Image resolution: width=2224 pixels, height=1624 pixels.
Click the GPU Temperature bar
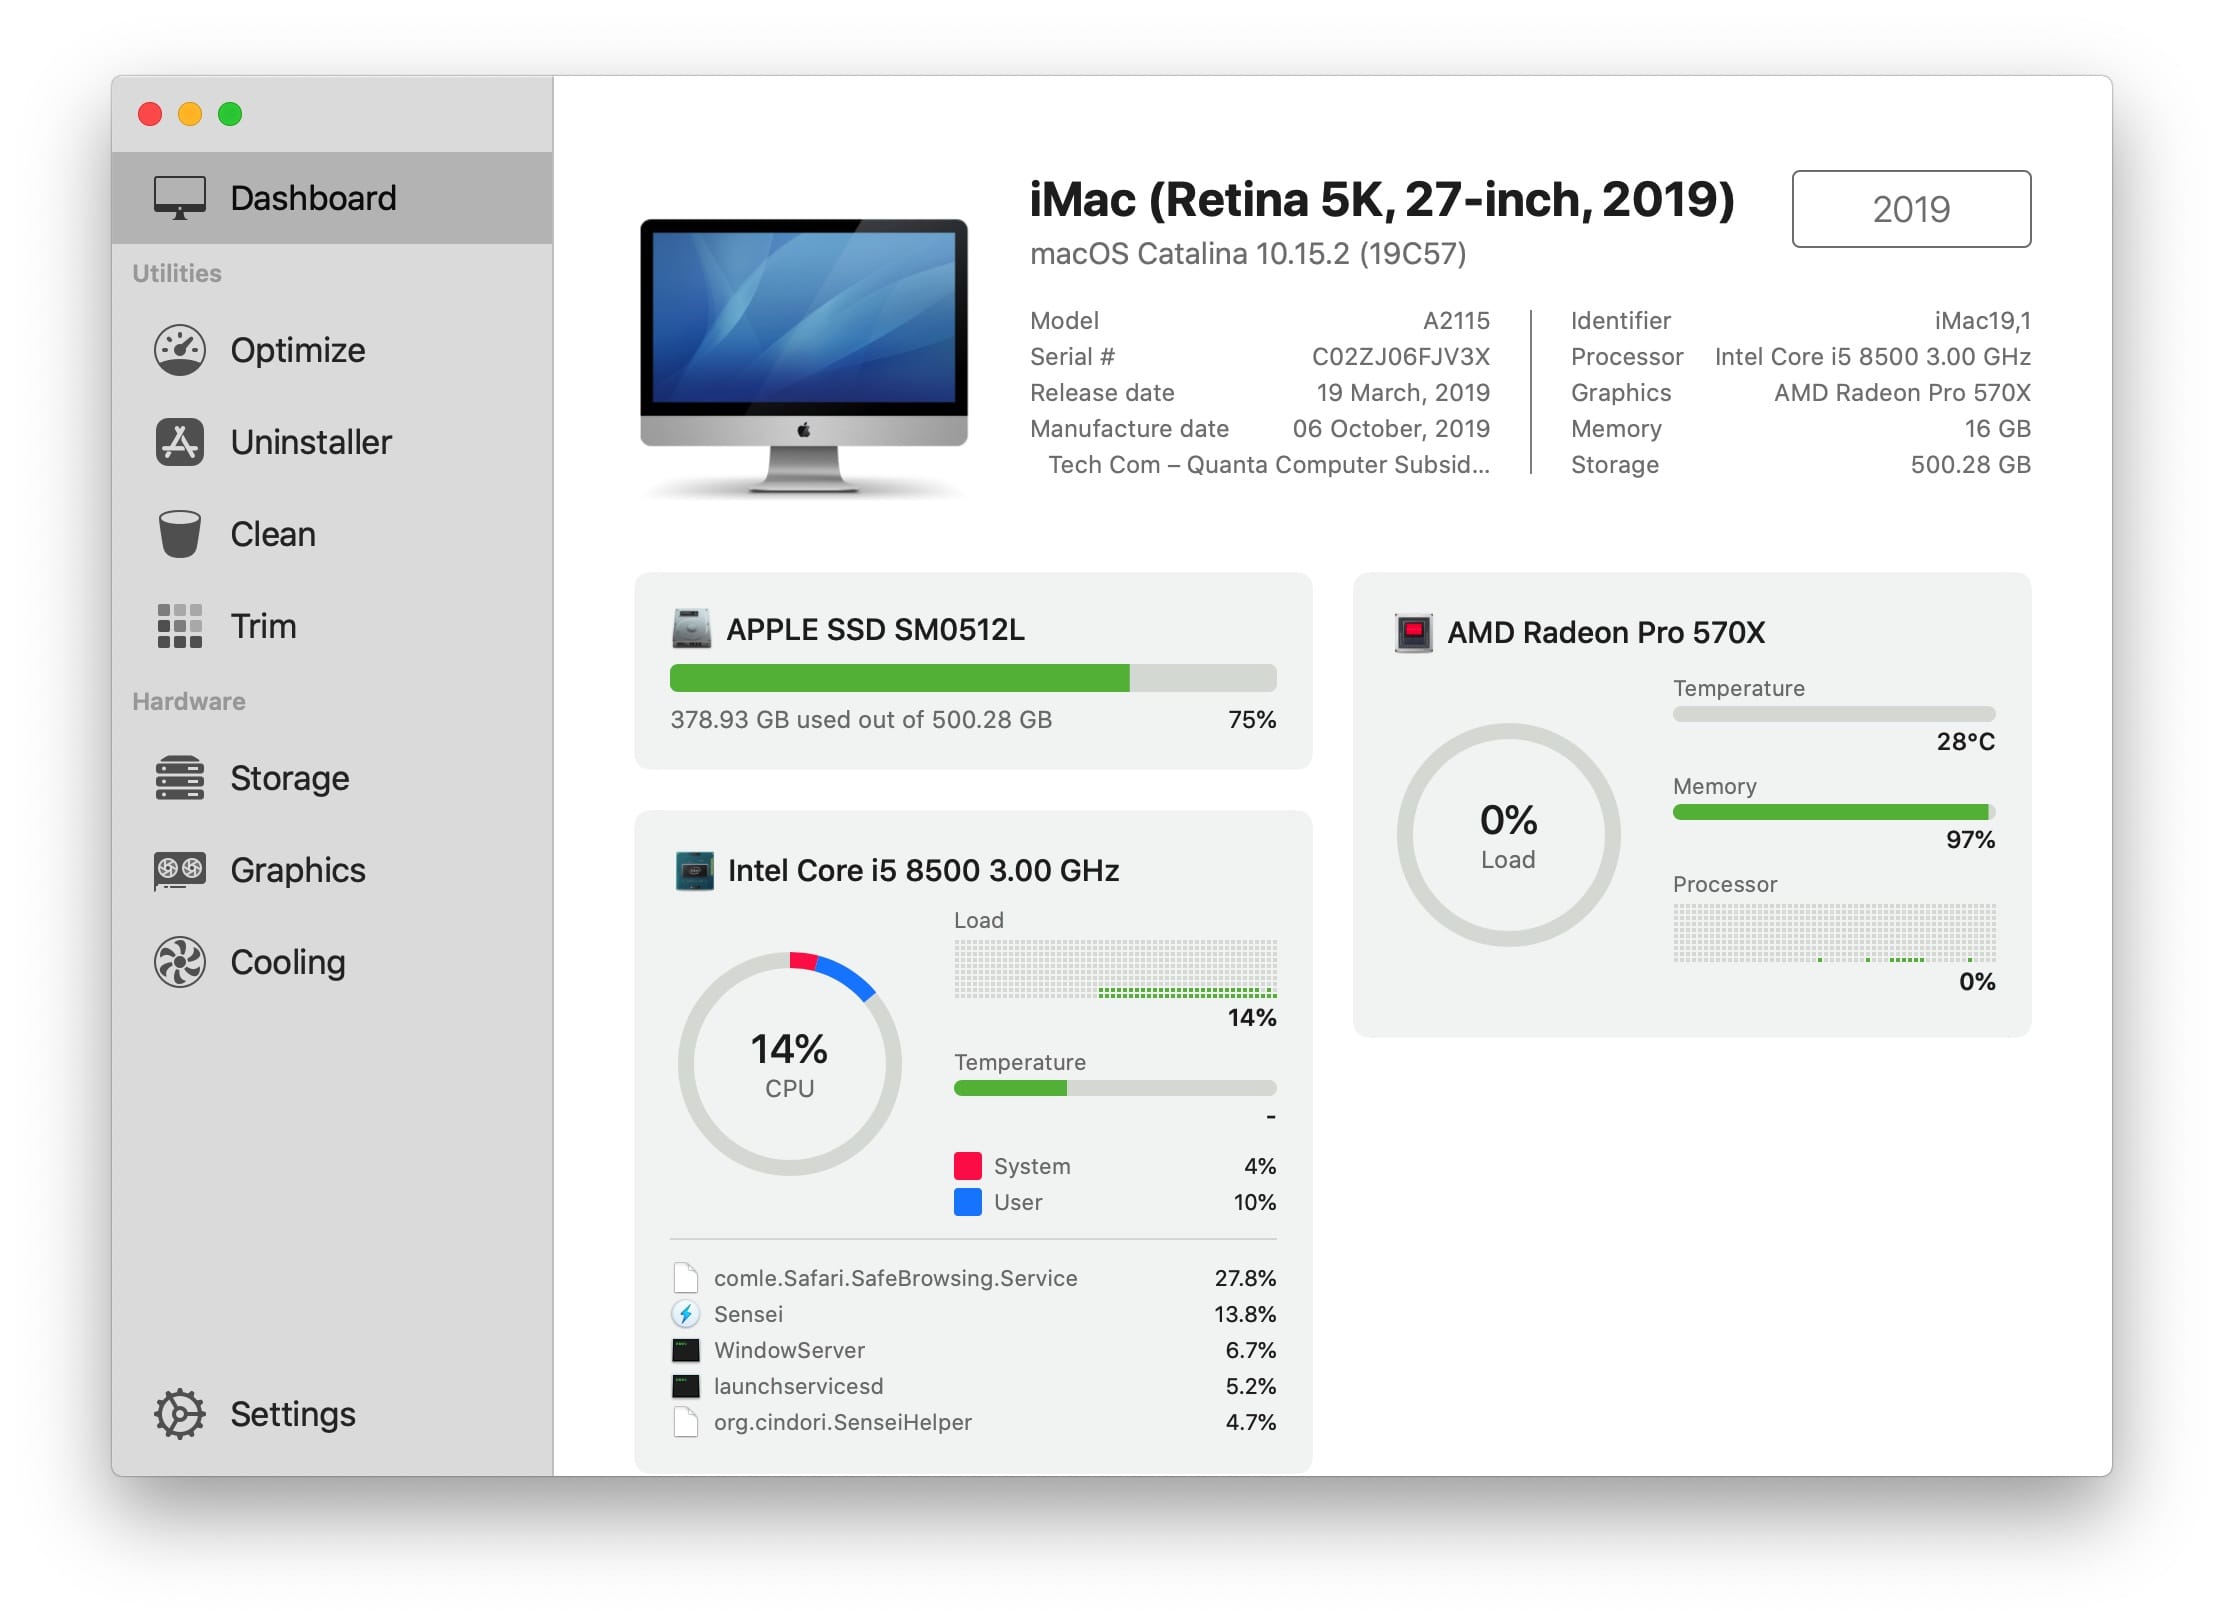pyautogui.click(x=1834, y=714)
